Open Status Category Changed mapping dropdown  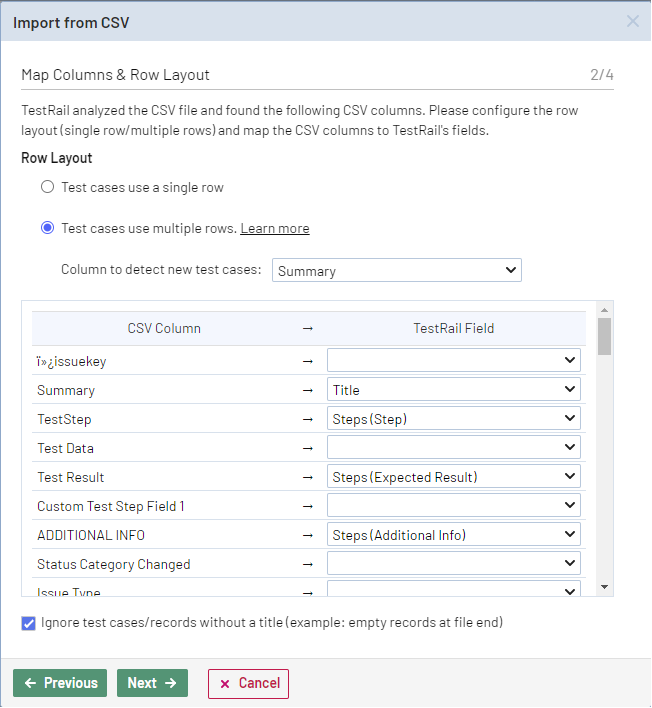click(x=454, y=564)
